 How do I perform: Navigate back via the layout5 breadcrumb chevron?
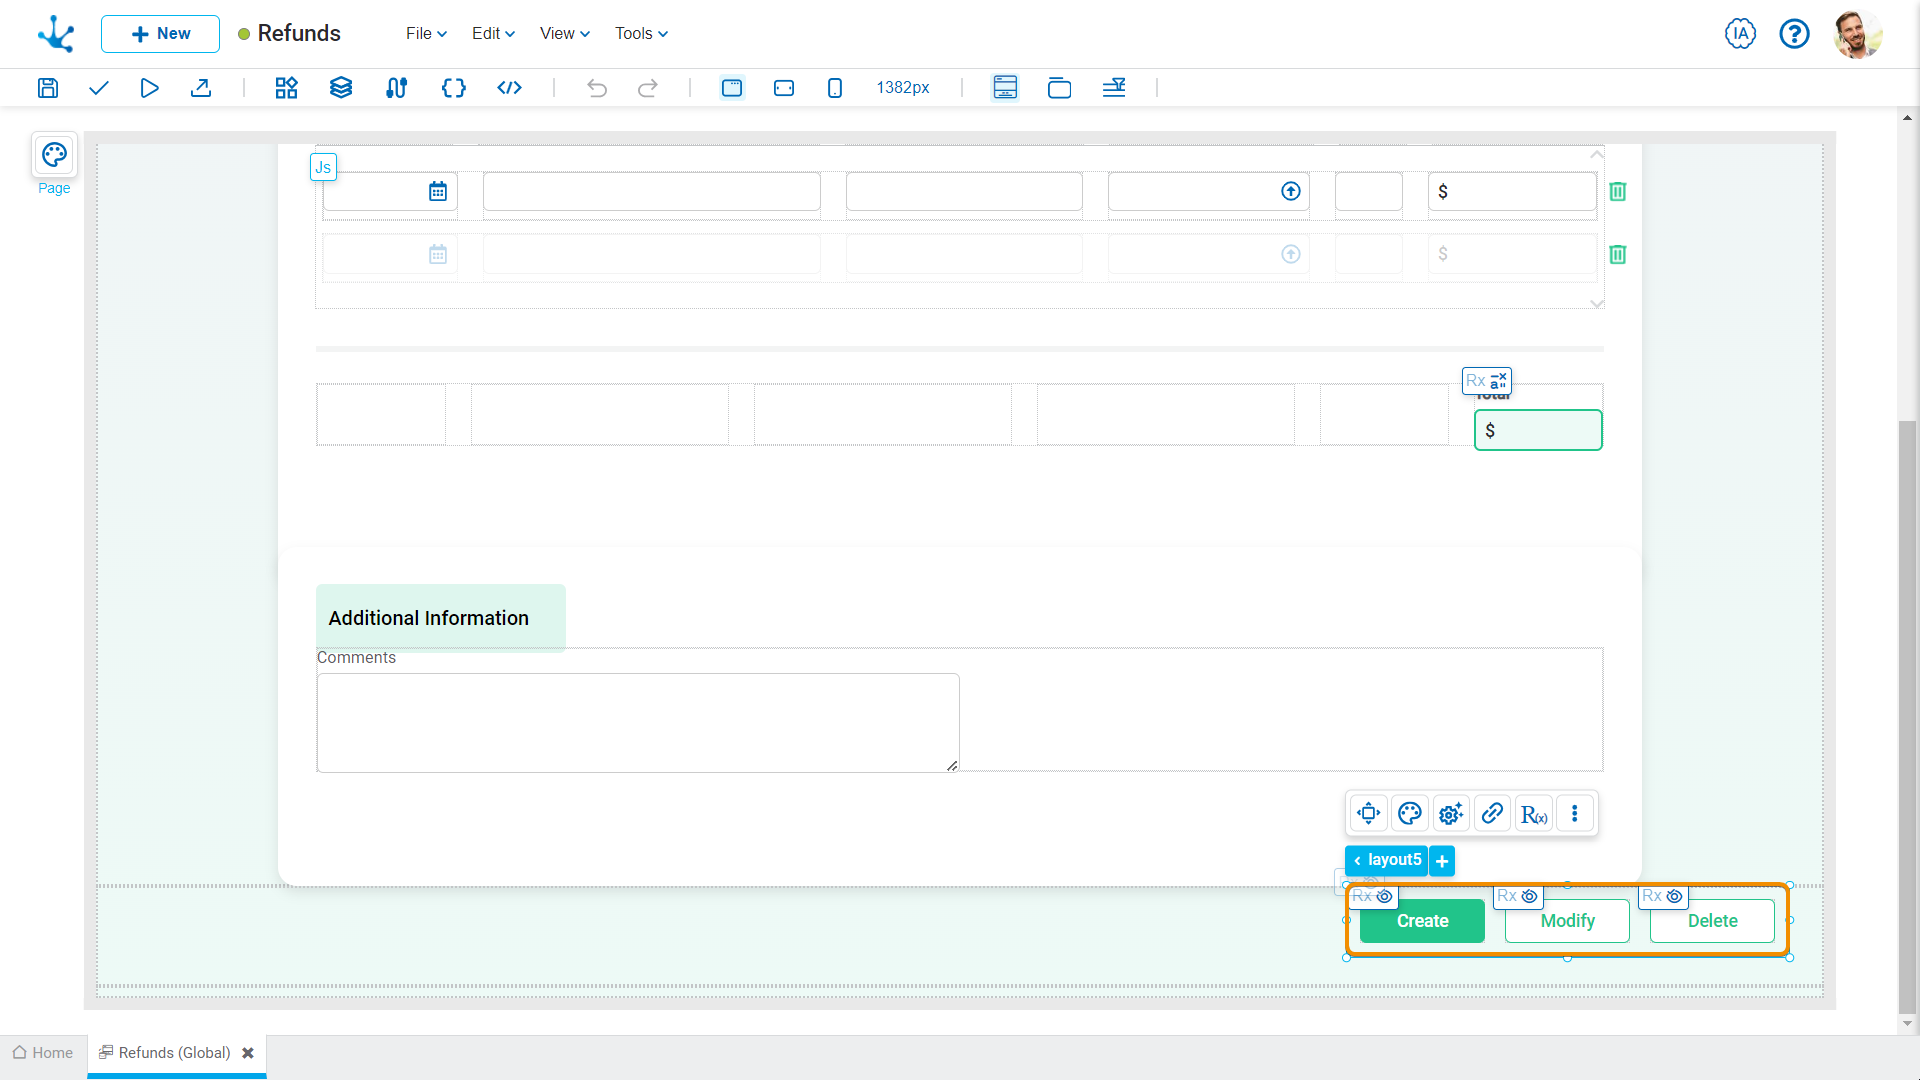tap(1357, 860)
